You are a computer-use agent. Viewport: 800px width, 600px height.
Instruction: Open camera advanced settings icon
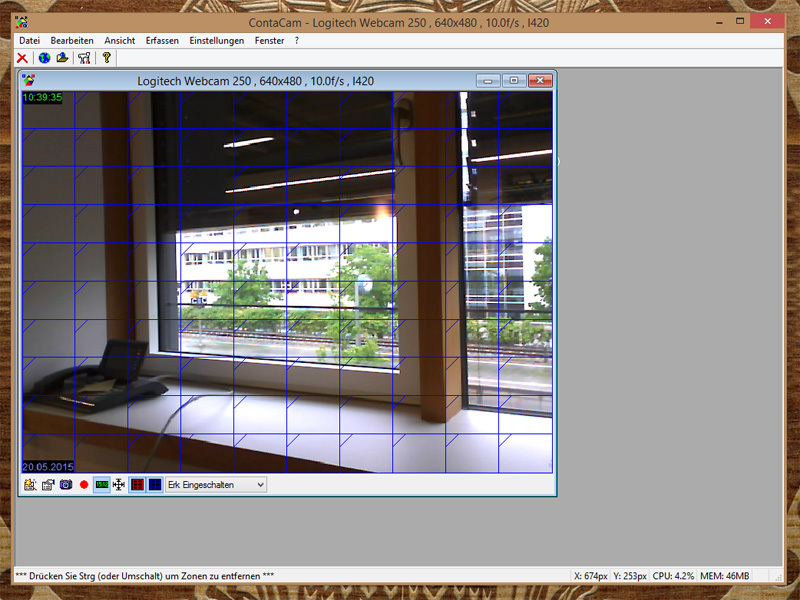[x=48, y=485]
